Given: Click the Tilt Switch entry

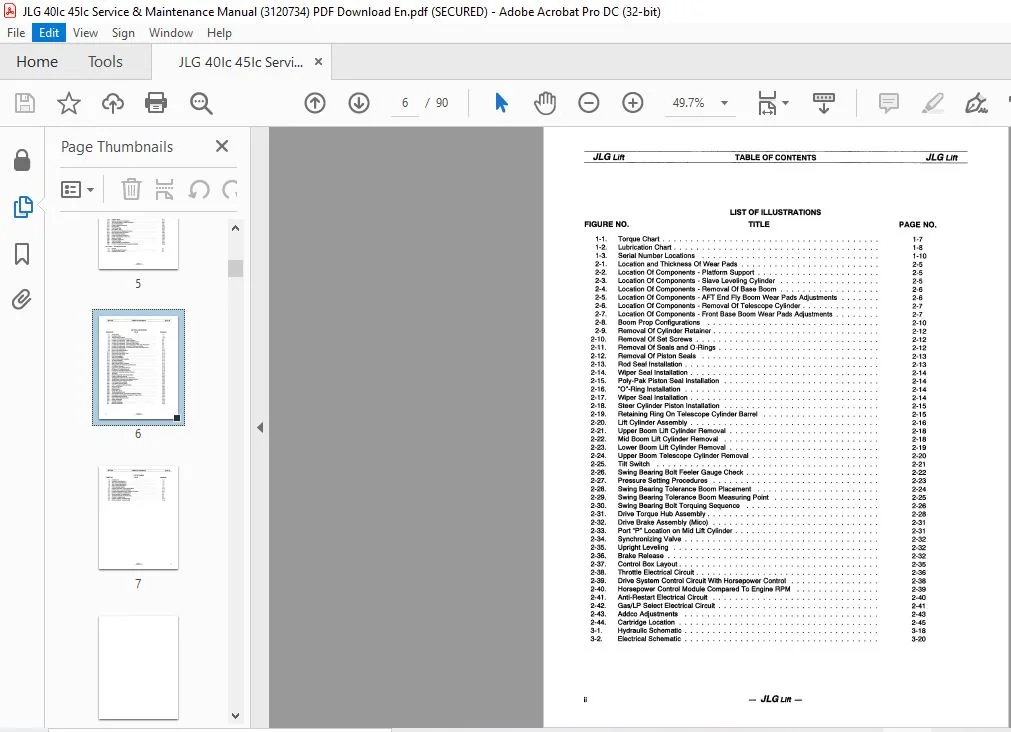Looking at the screenshot, I should (633, 464).
